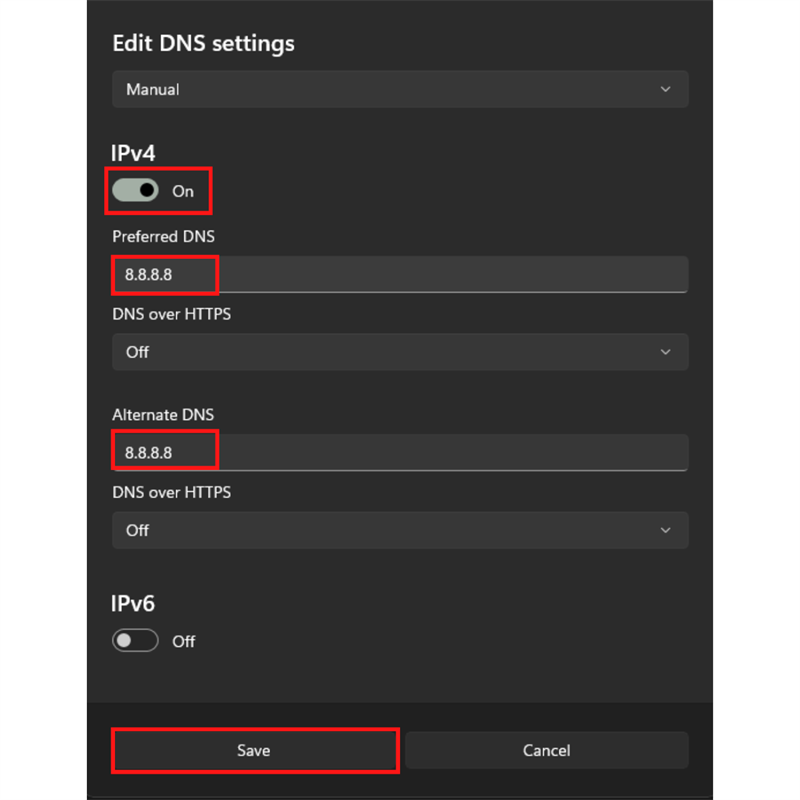Click chevron arrow of Preferred DNS HTTPS dropdown

pos(666,352)
